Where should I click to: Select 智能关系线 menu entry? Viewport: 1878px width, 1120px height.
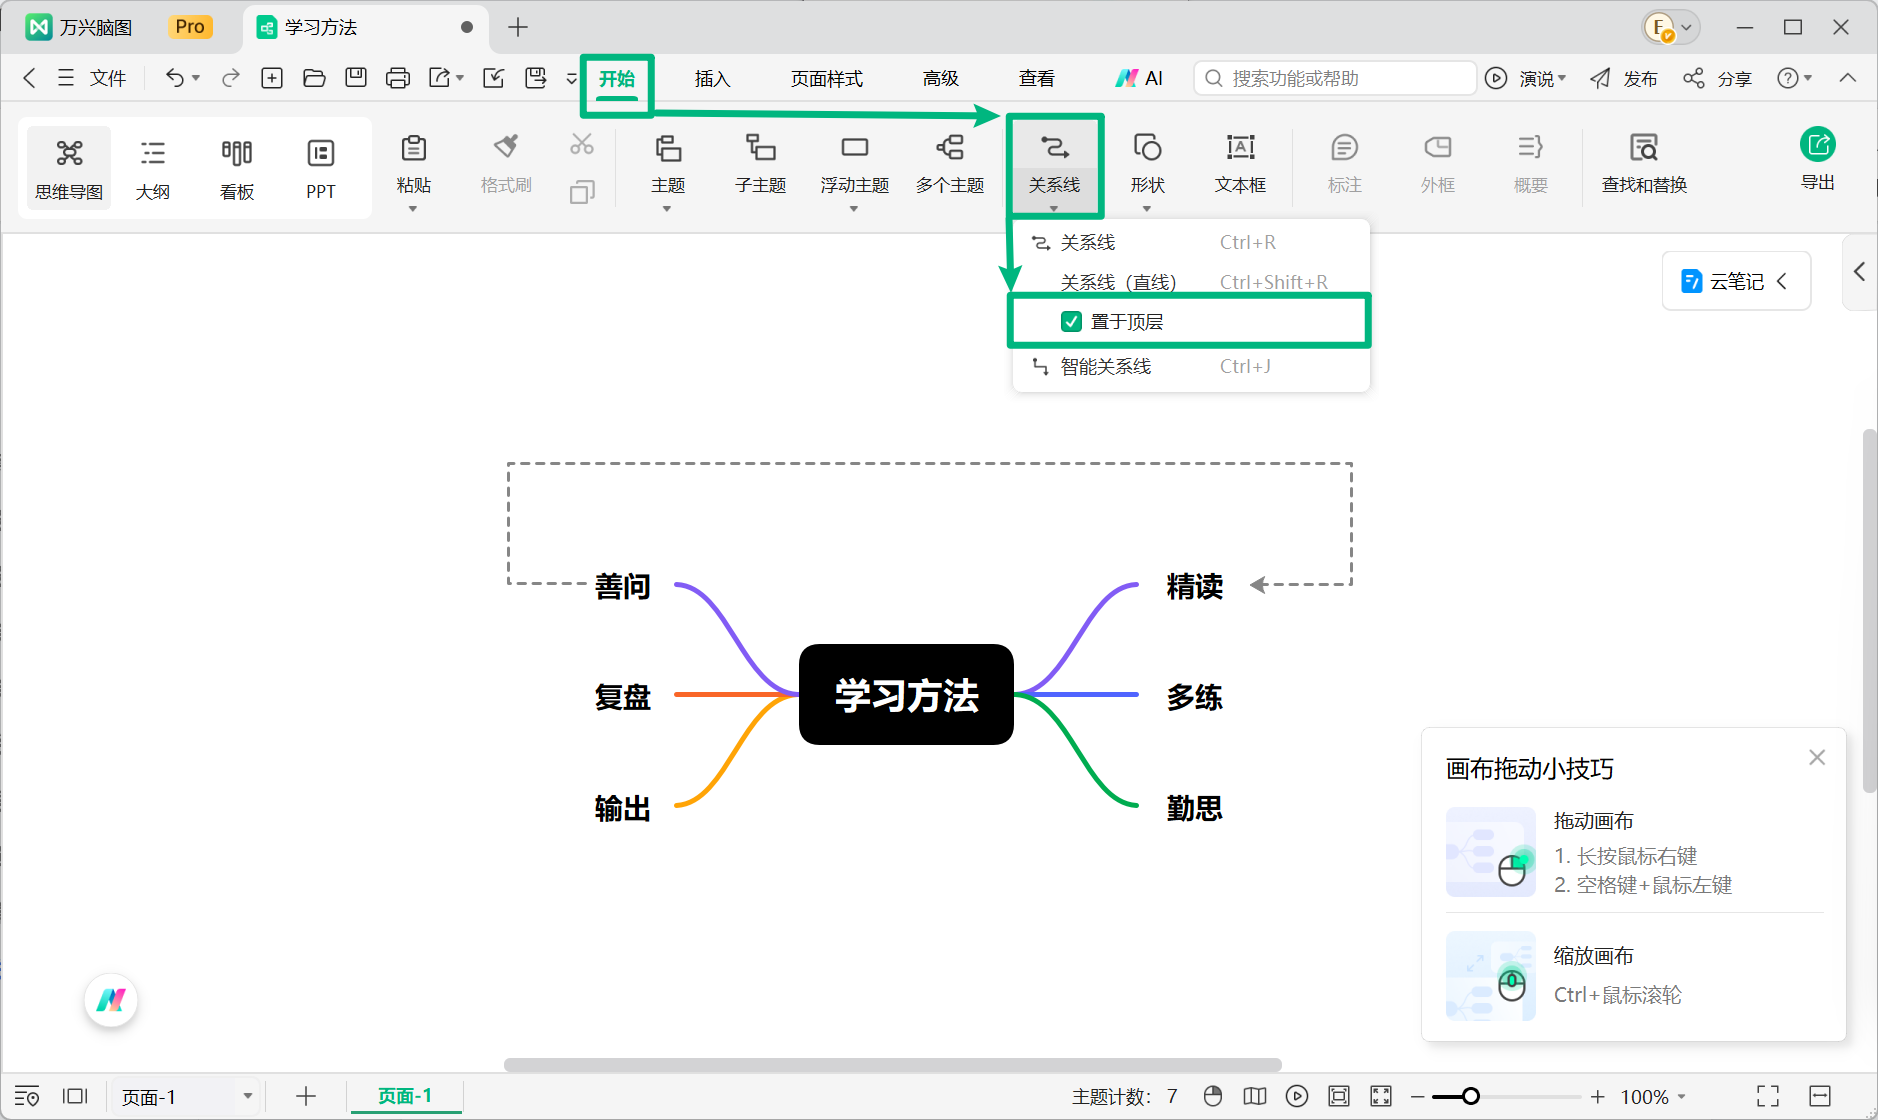[1190, 367]
